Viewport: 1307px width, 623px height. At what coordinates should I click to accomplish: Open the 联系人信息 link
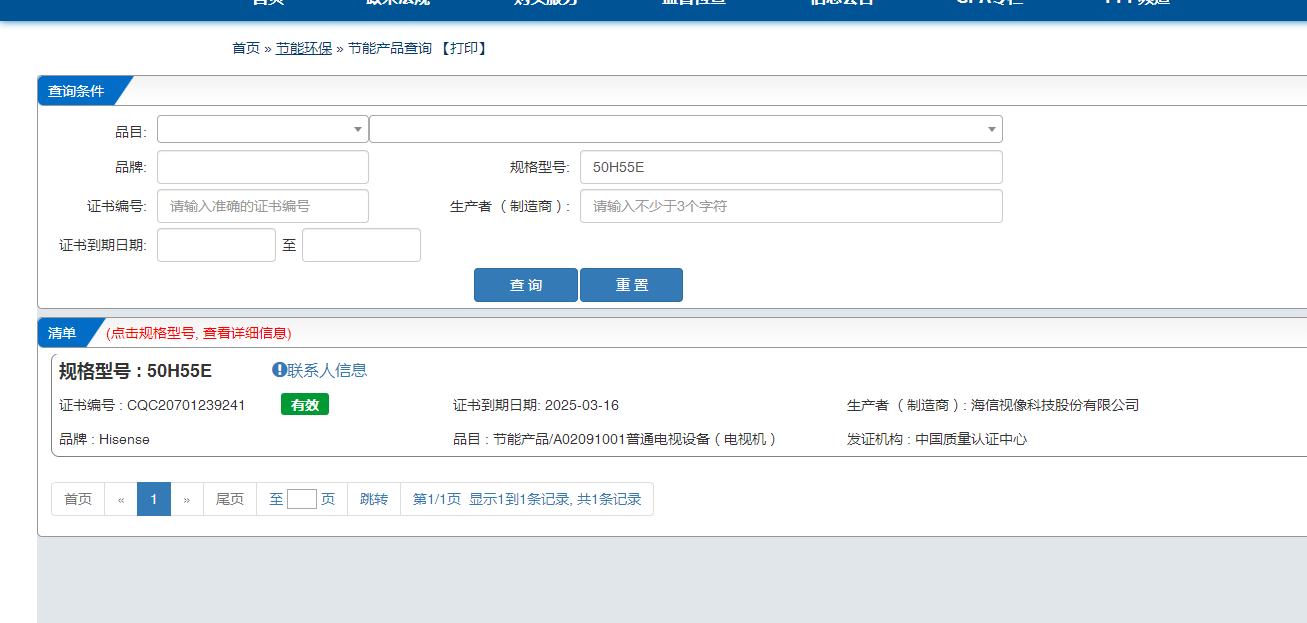click(327, 370)
